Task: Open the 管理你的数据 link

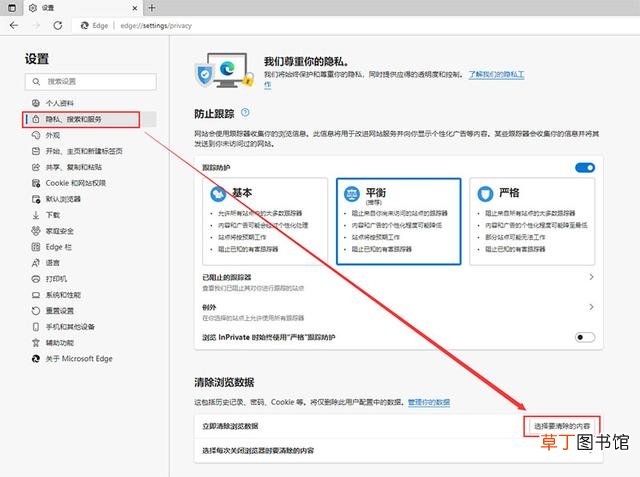Action: click(x=429, y=402)
